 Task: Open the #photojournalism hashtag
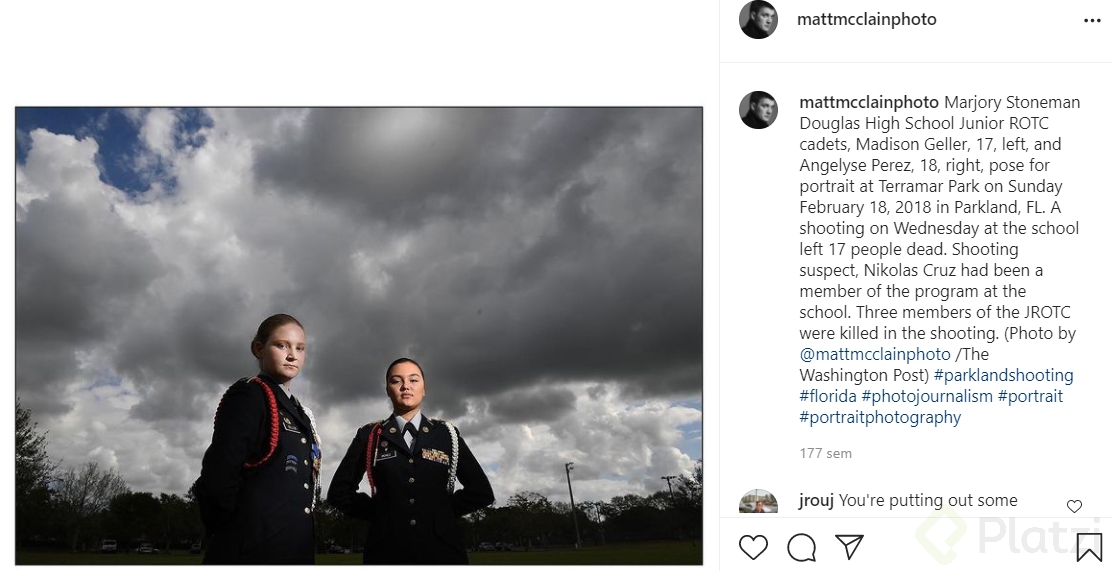coord(927,397)
